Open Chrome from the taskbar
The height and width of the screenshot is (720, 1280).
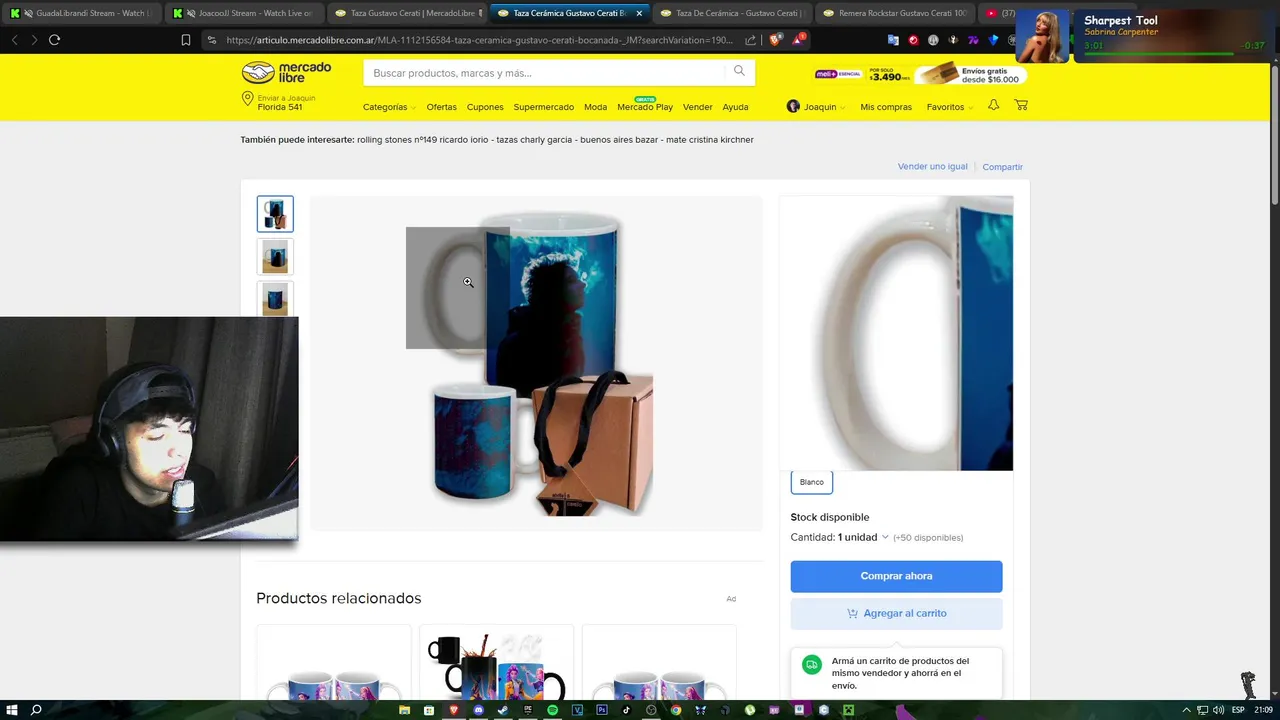(x=676, y=710)
